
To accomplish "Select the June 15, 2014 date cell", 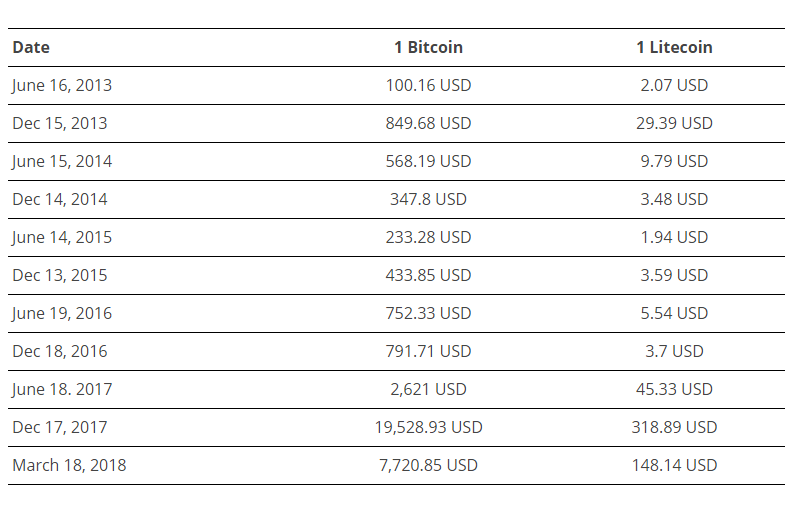I will 62,161.
